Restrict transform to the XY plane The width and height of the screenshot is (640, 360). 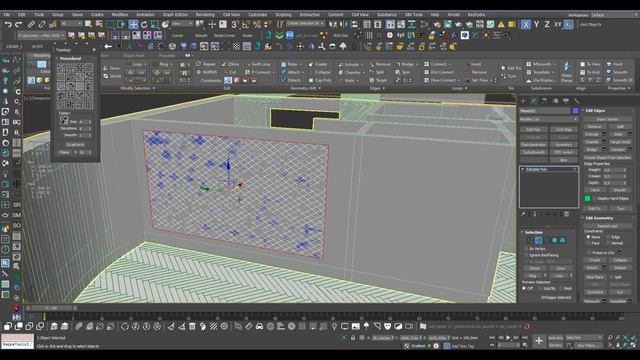(x=558, y=24)
